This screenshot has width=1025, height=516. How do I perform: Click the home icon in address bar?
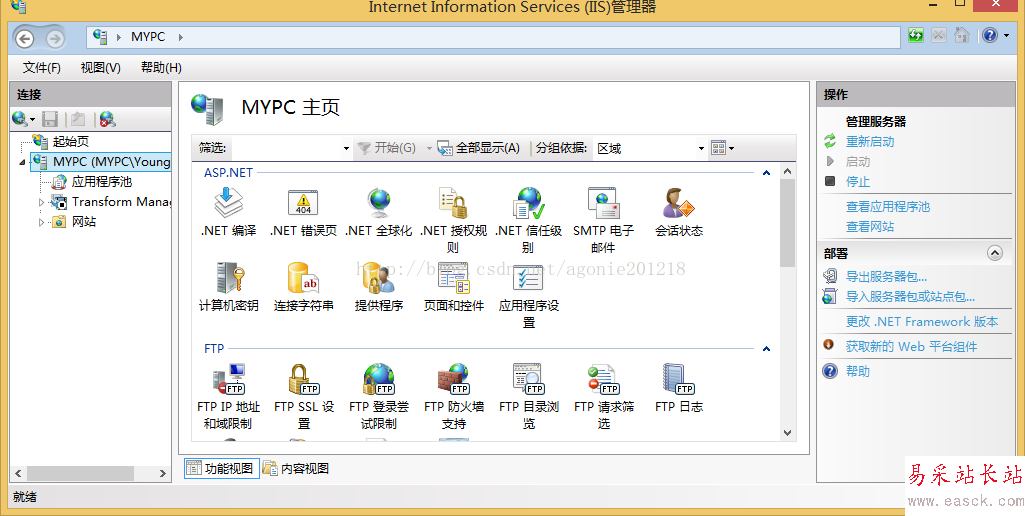tap(961, 35)
